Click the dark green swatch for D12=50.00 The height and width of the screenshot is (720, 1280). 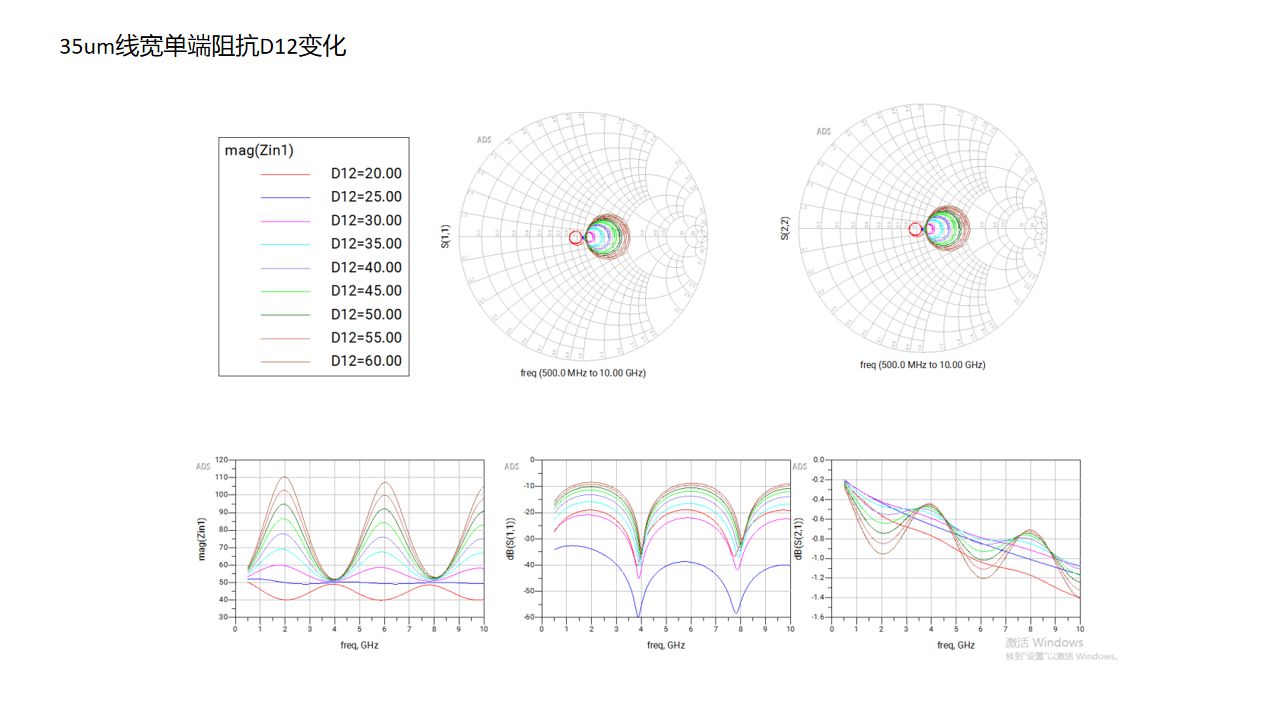[285, 315]
